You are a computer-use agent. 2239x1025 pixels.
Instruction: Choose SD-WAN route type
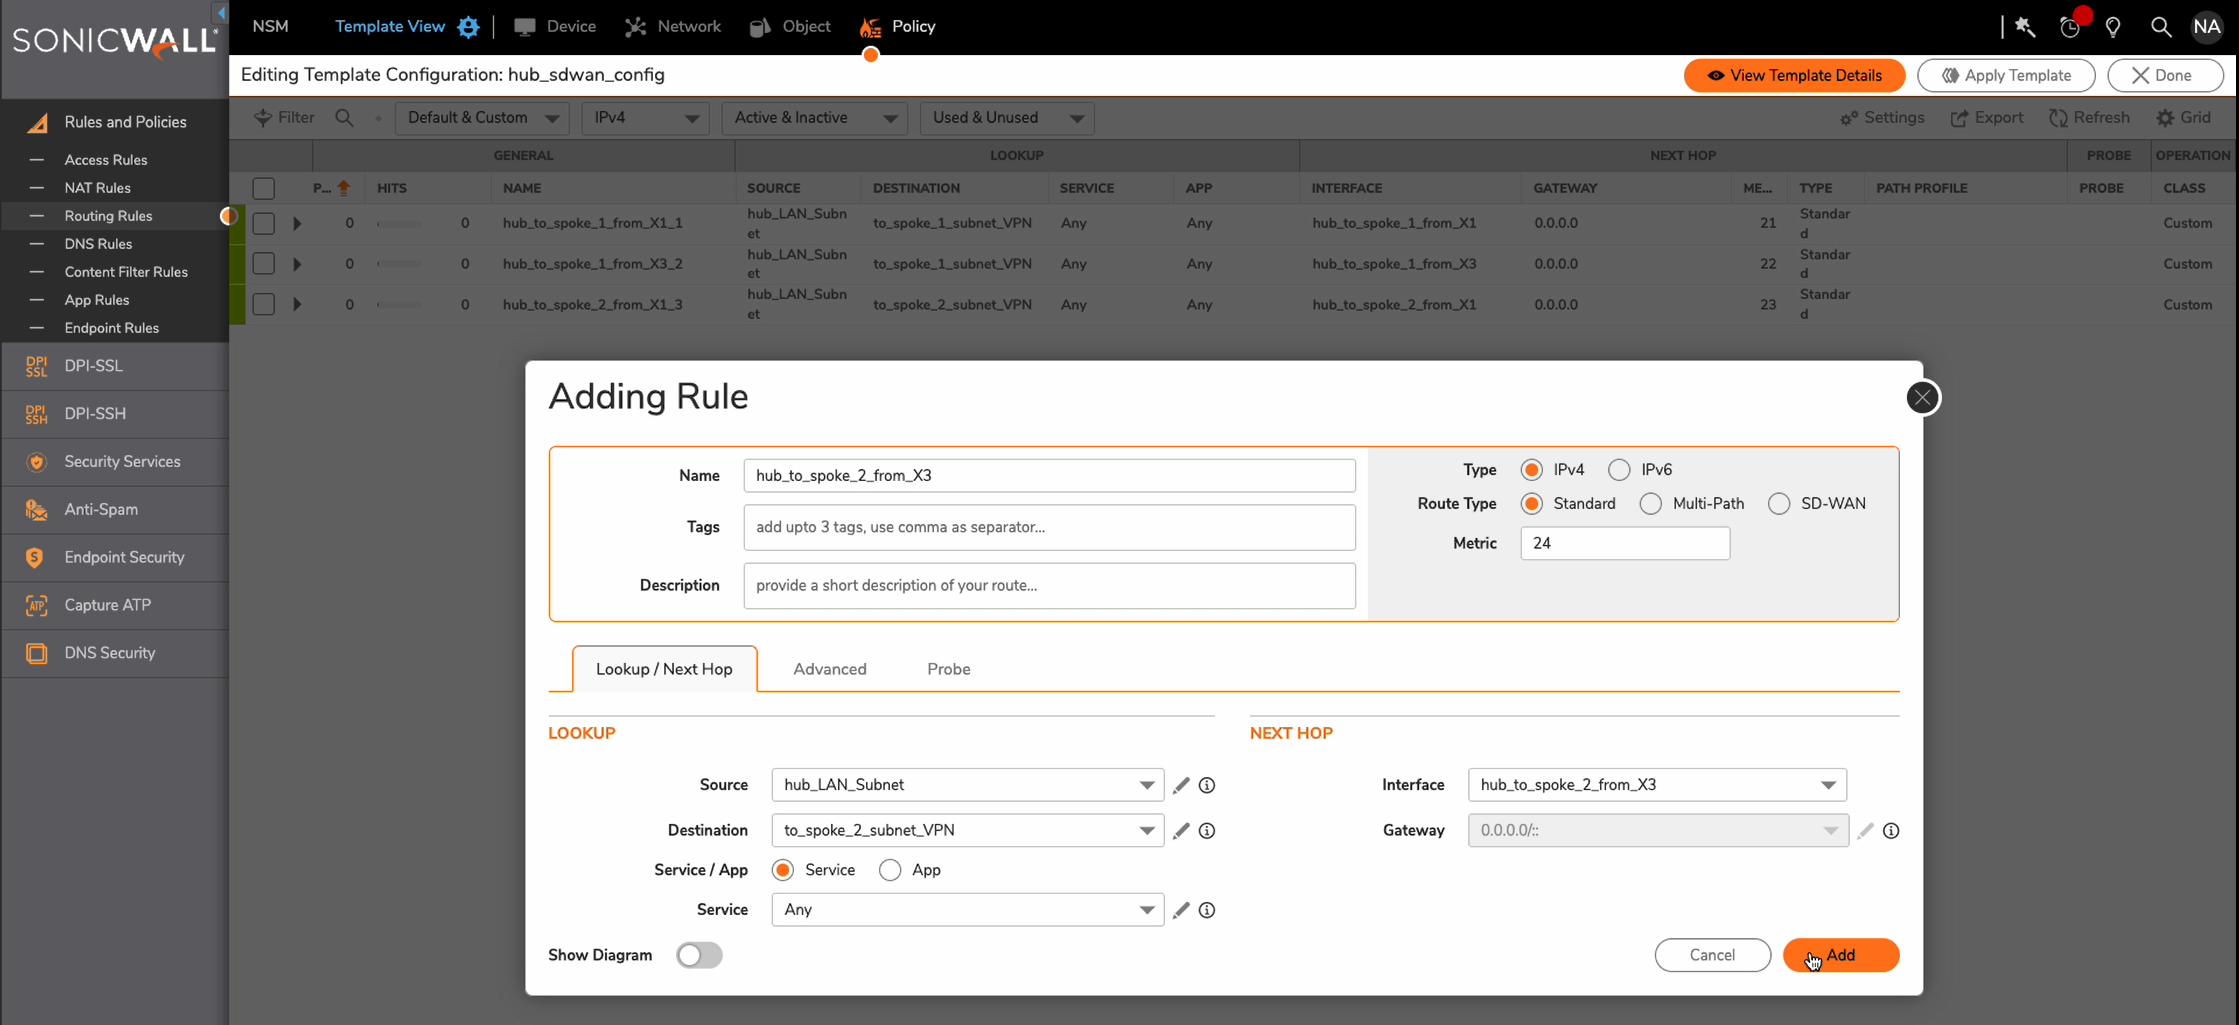[1778, 504]
